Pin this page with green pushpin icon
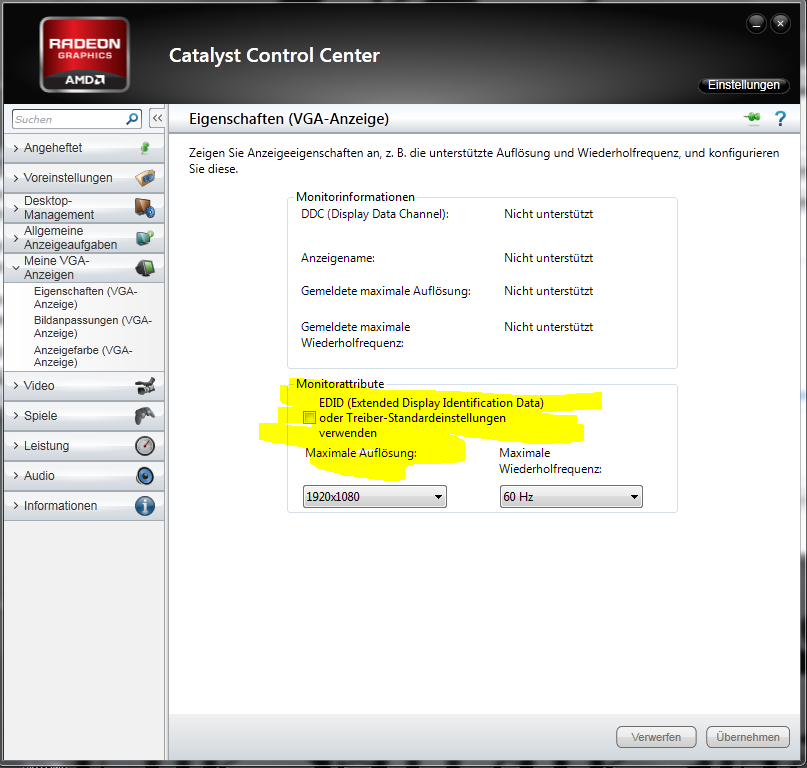Image resolution: width=807 pixels, height=768 pixels. tap(752, 118)
